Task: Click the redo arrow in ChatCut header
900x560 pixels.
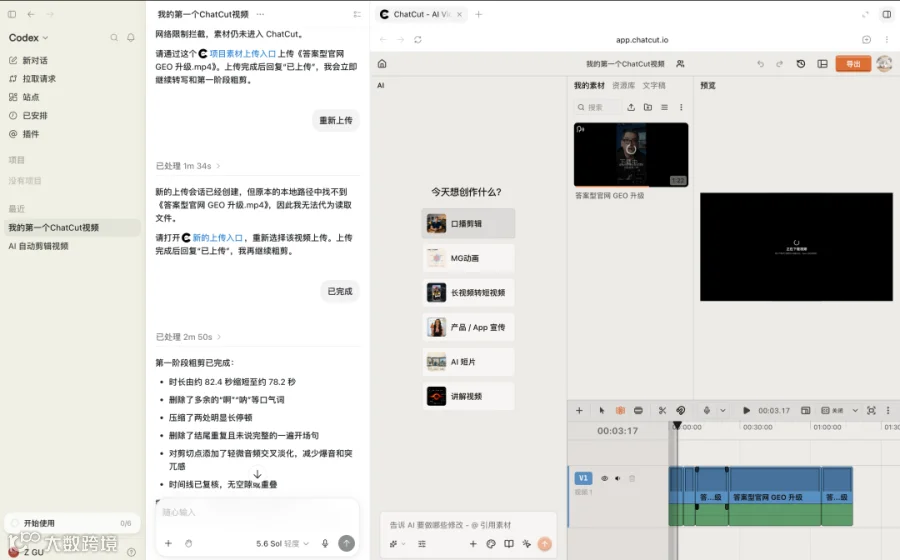Action: click(779, 64)
